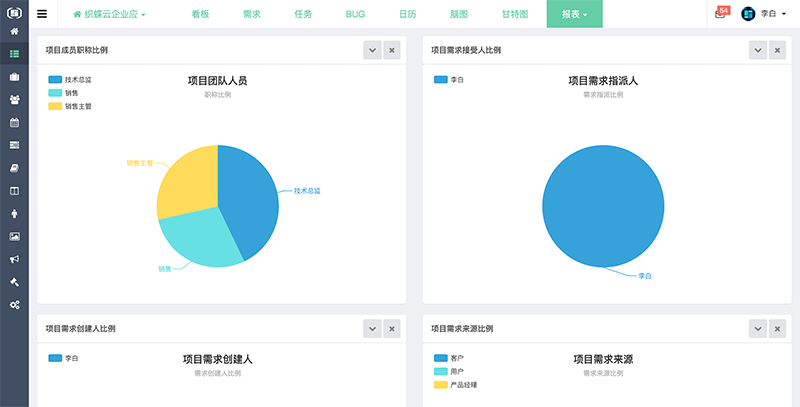Viewport: 800px width, 407px height.
Task: Click the 项目需求创建人 chart title
Action: point(218,359)
